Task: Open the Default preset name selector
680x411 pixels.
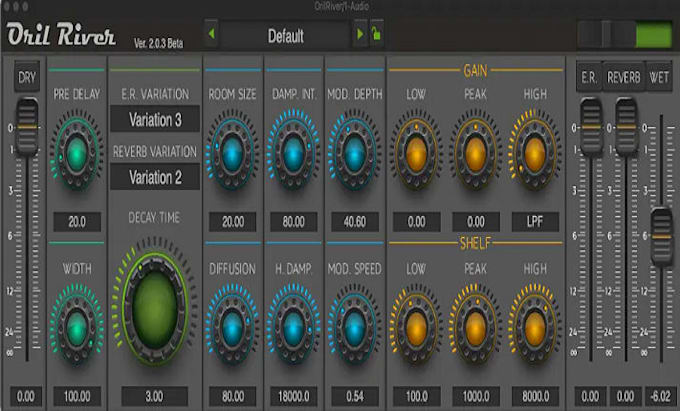Action: (x=285, y=35)
